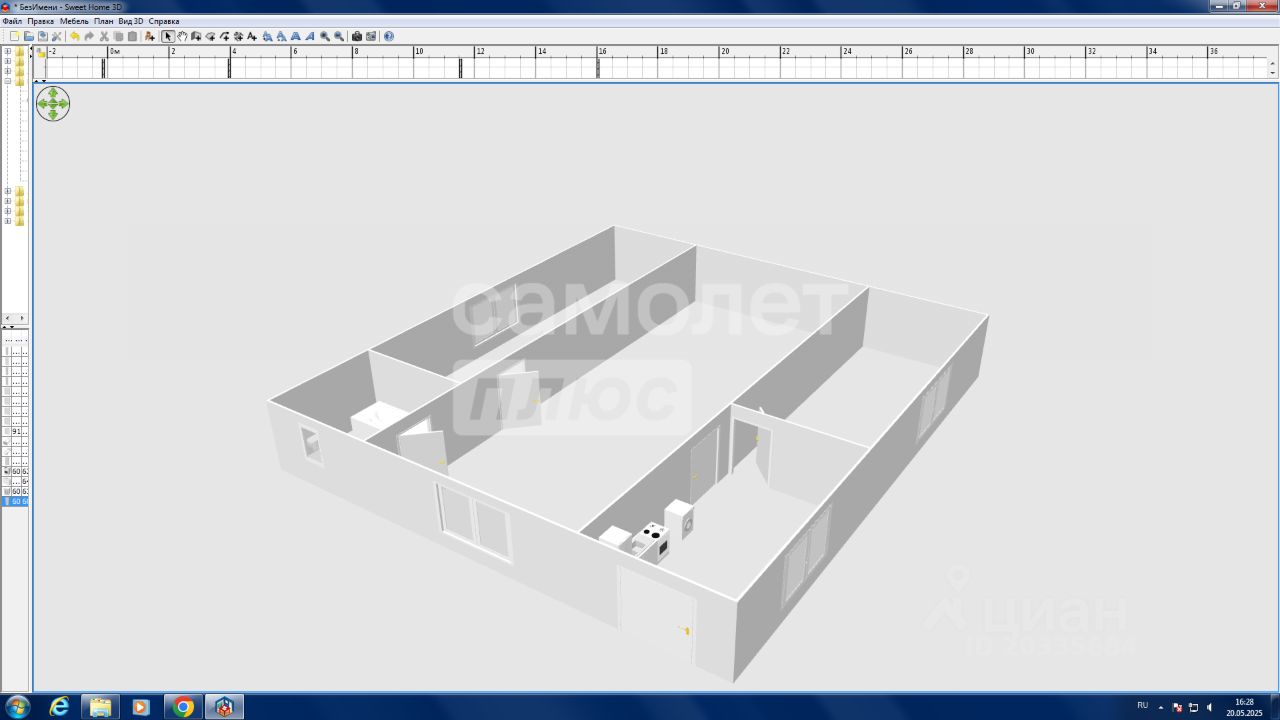Choose the Create polylines tool

pyautogui.click(x=224, y=36)
